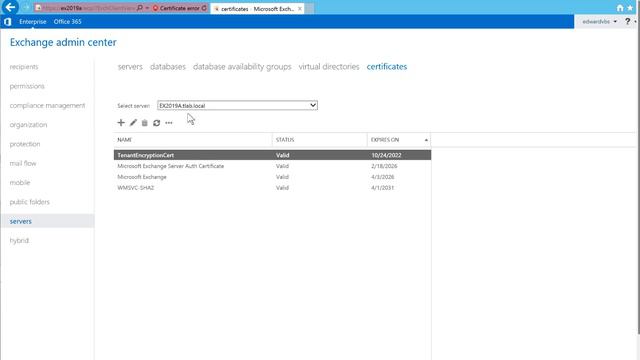Switch to the databases tab
640x360 pixels.
(x=168, y=67)
